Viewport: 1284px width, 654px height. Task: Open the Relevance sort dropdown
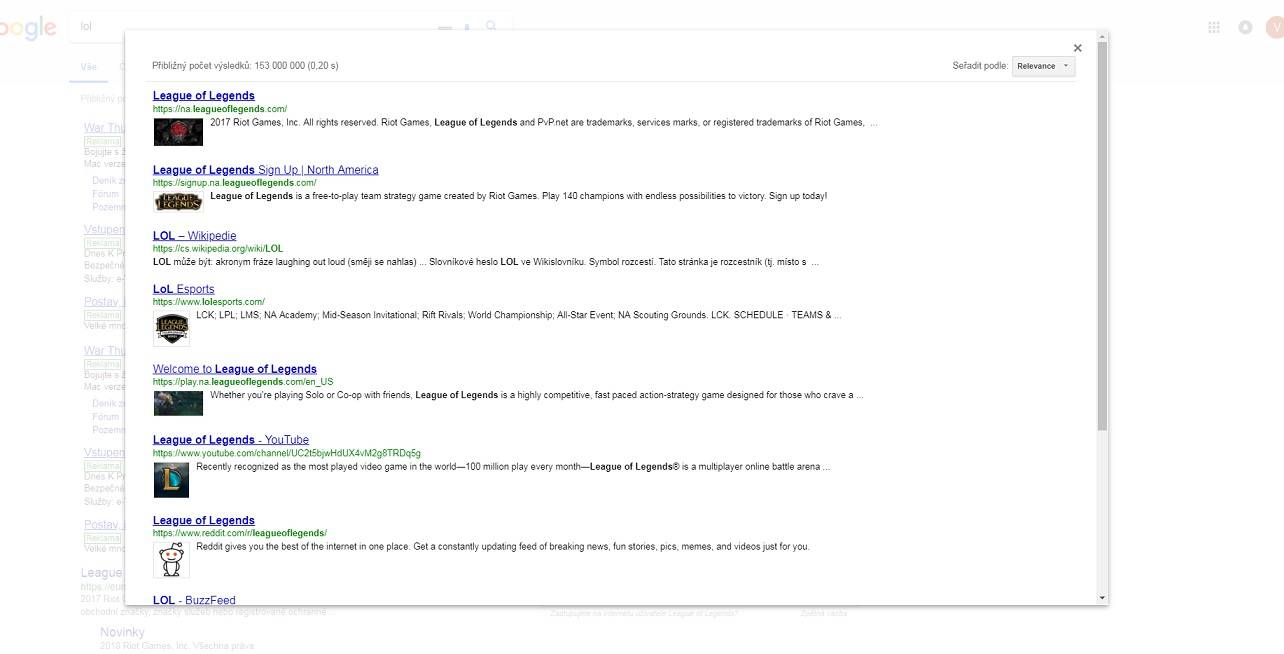pos(1043,66)
